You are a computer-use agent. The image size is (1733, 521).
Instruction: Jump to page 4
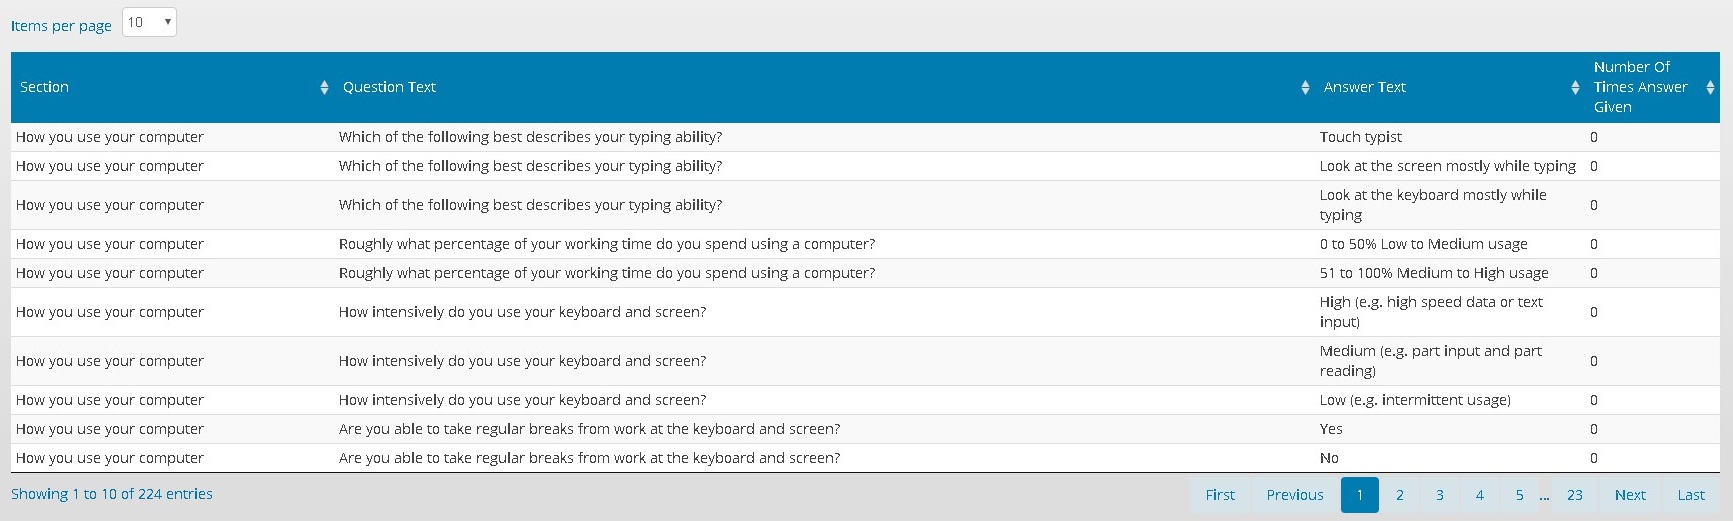pos(1479,495)
